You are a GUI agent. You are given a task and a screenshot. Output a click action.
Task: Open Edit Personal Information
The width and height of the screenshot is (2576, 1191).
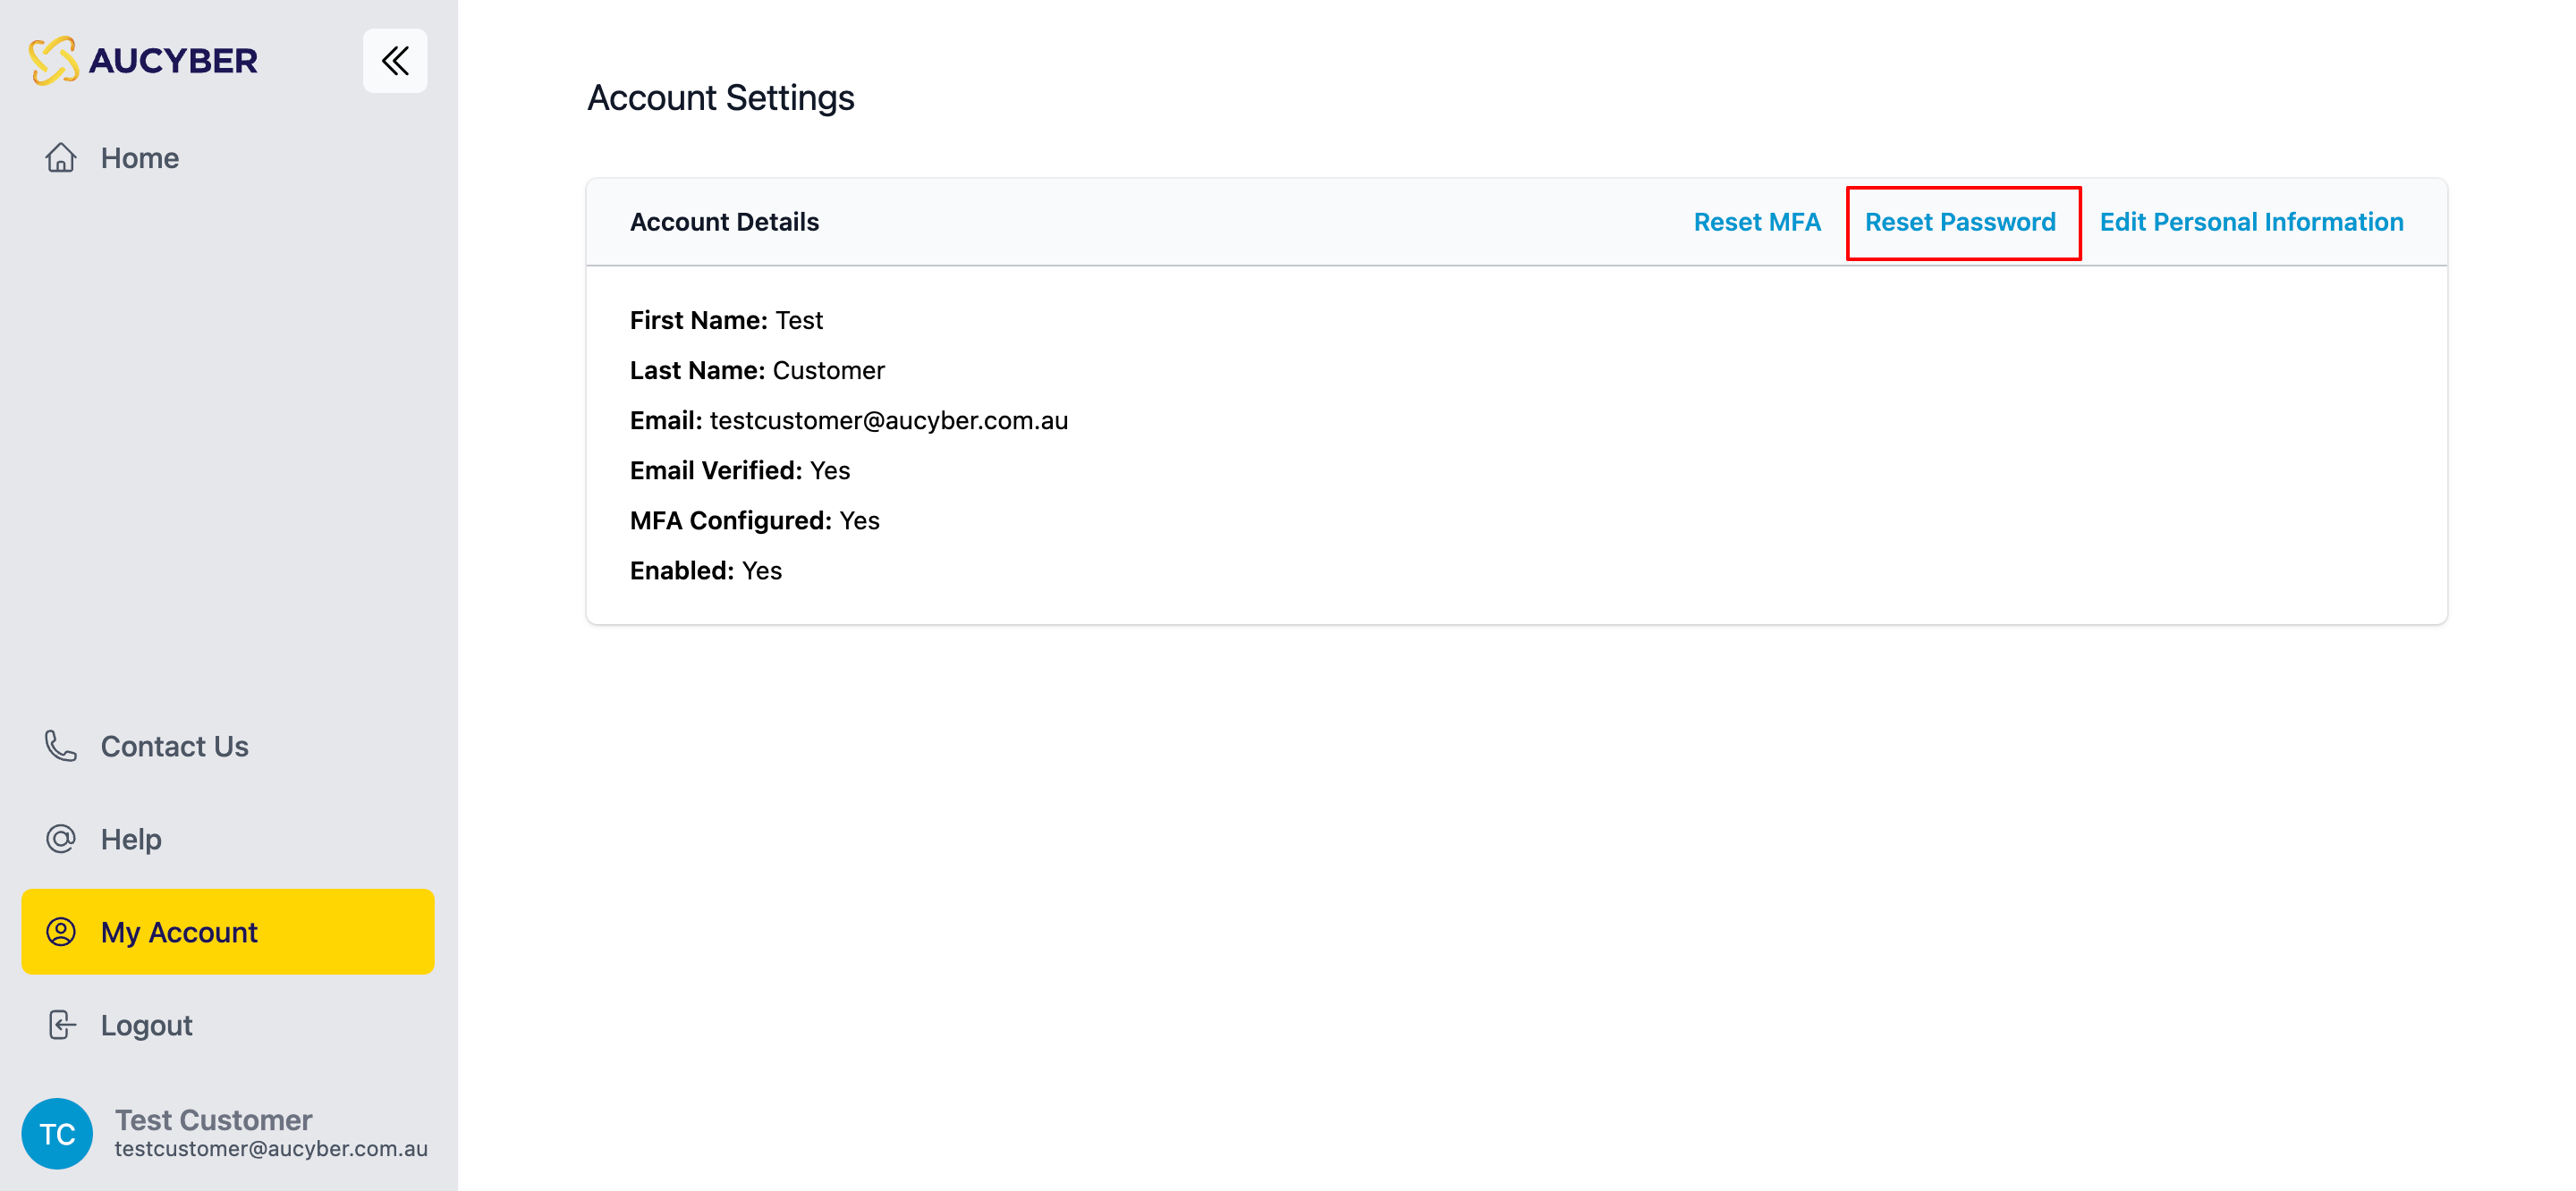click(2251, 222)
